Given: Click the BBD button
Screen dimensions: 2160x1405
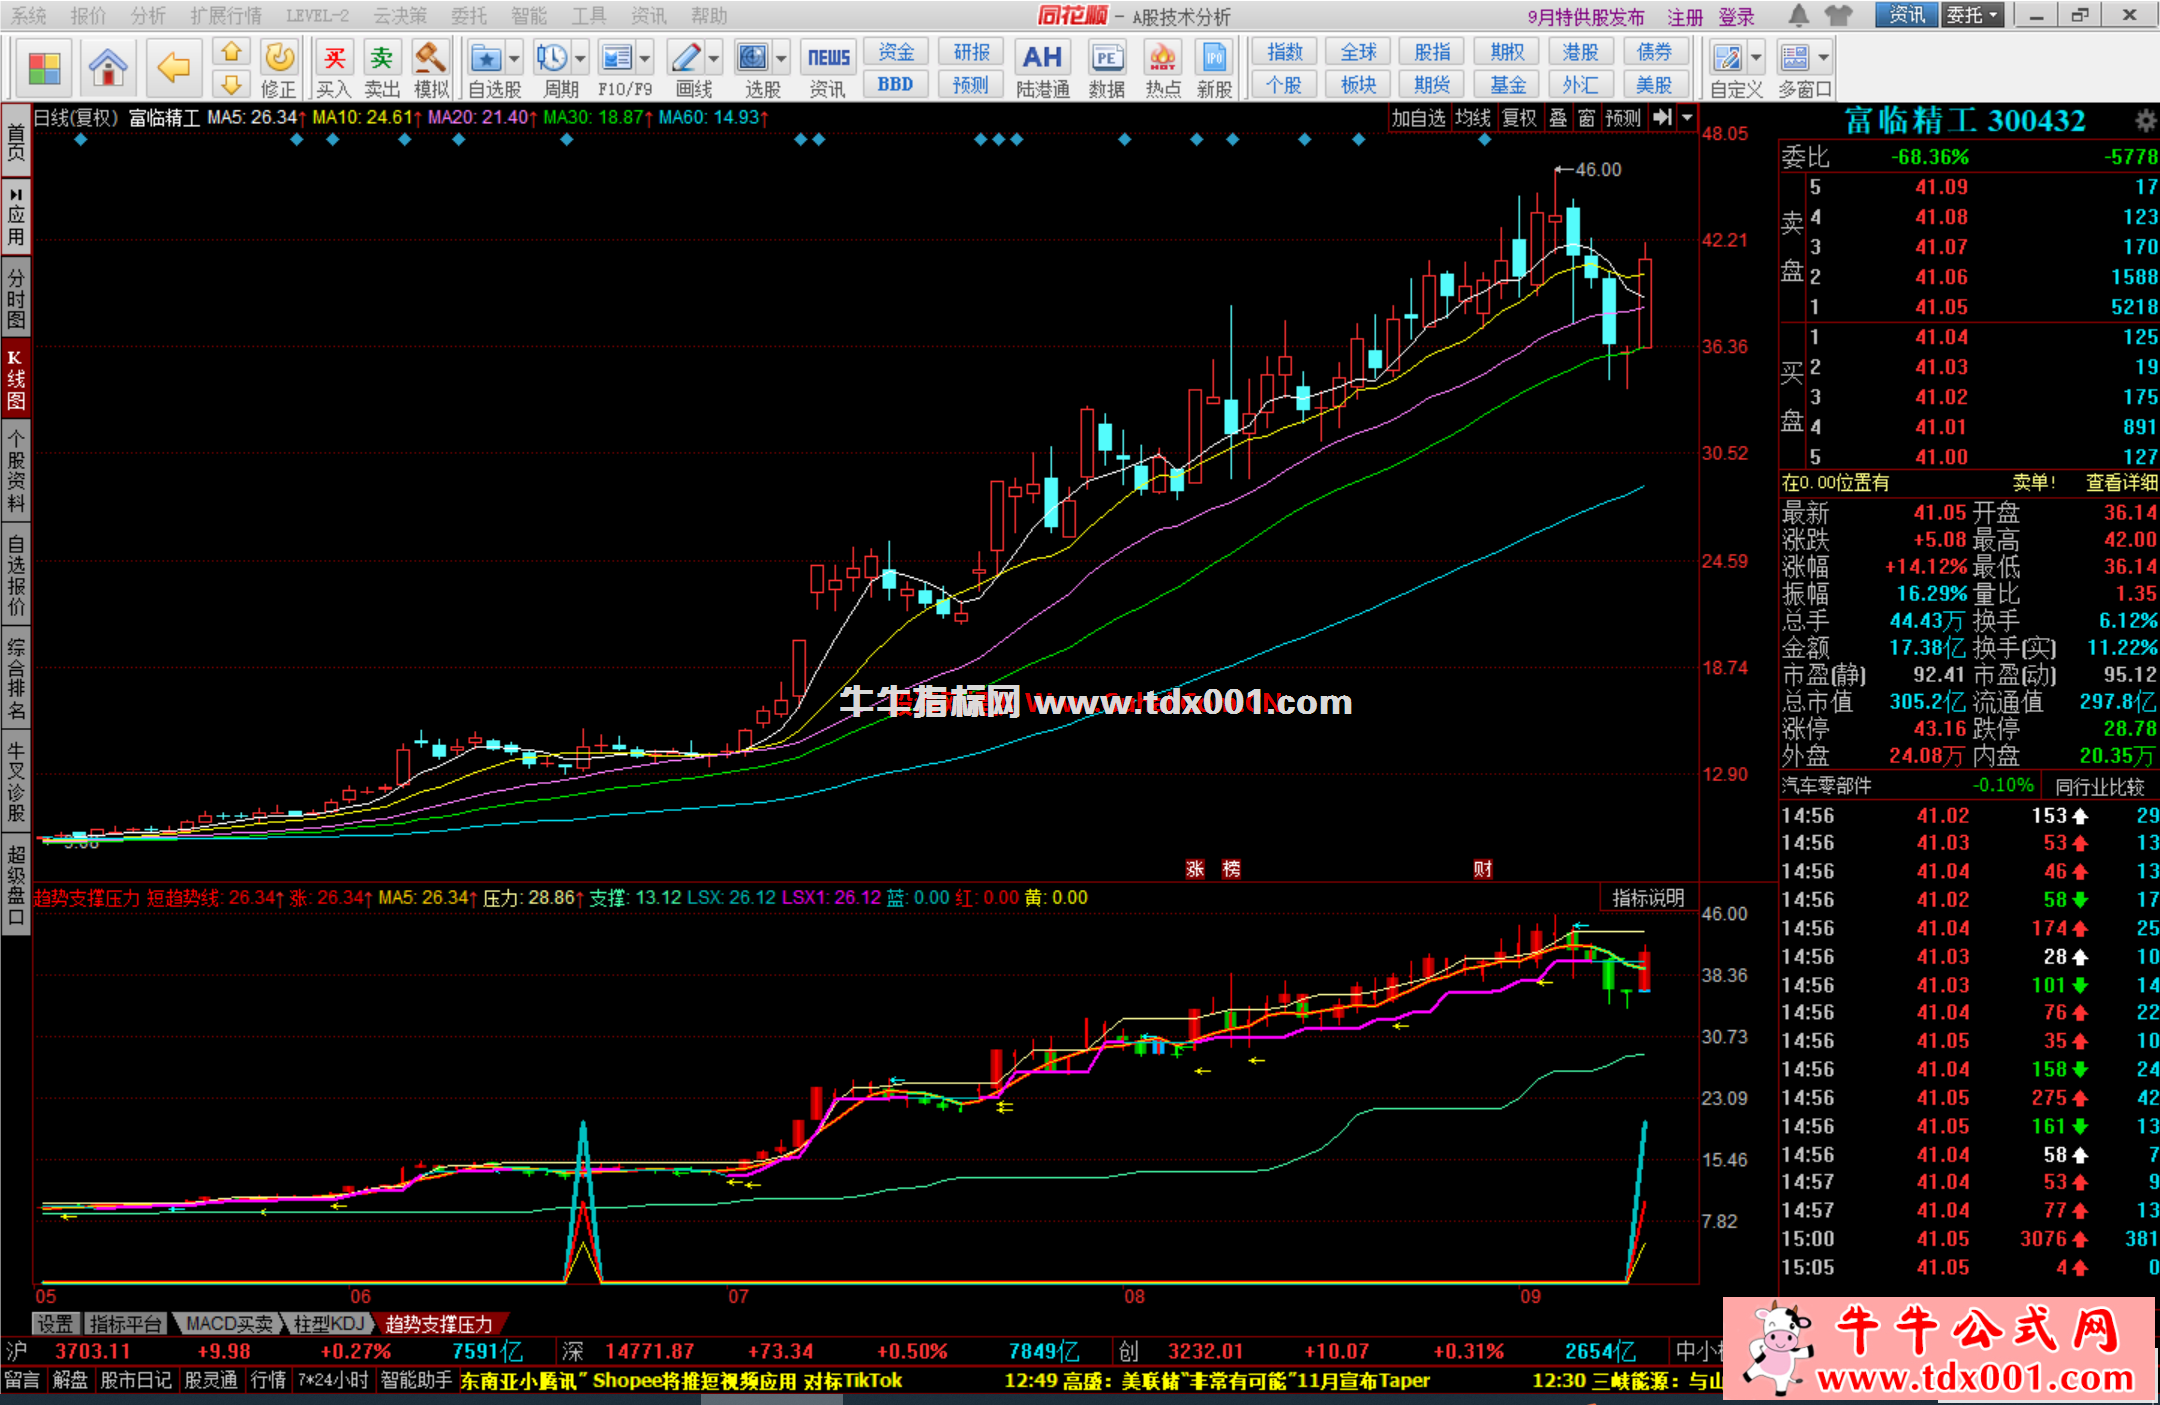Looking at the screenshot, I should tap(896, 84).
